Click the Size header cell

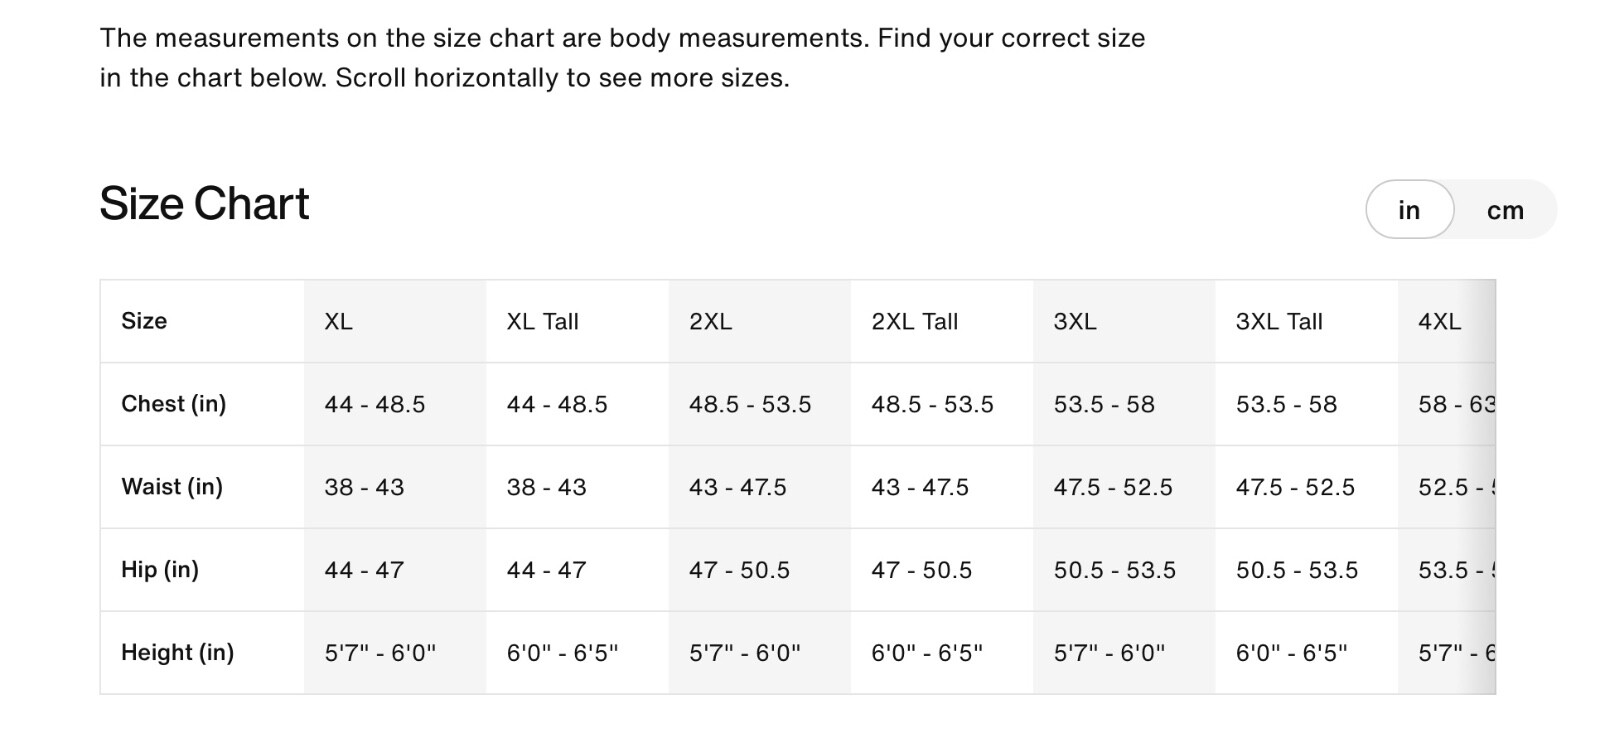(144, 321)
